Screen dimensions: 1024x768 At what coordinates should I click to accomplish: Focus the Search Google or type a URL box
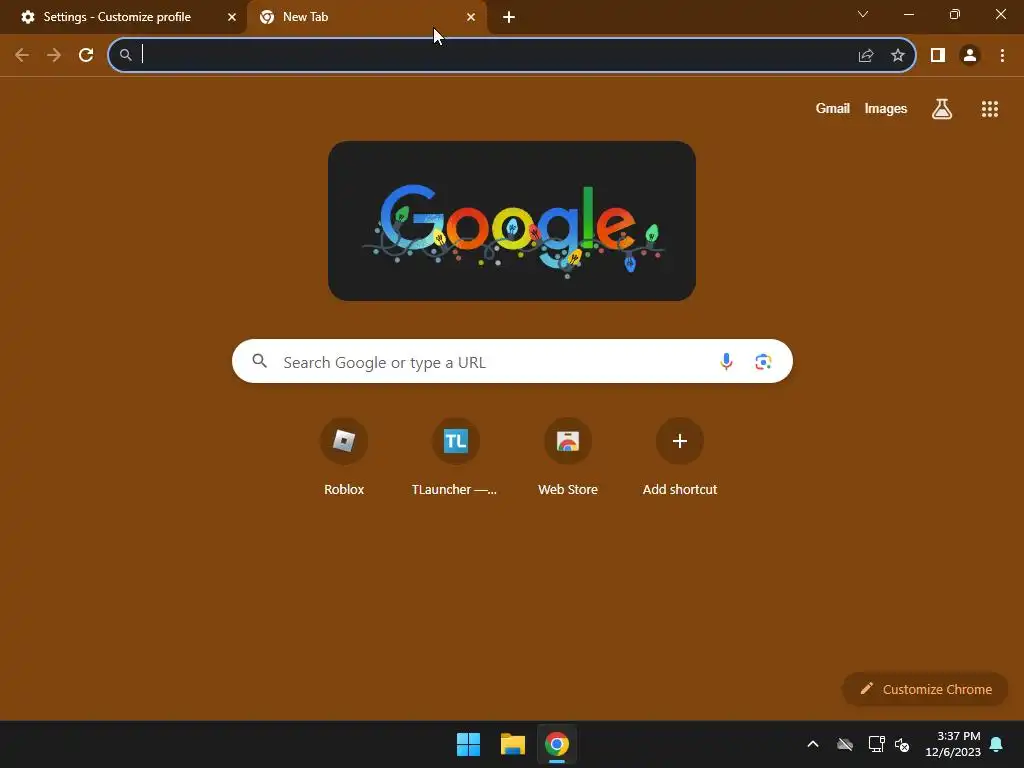(512, 361)
